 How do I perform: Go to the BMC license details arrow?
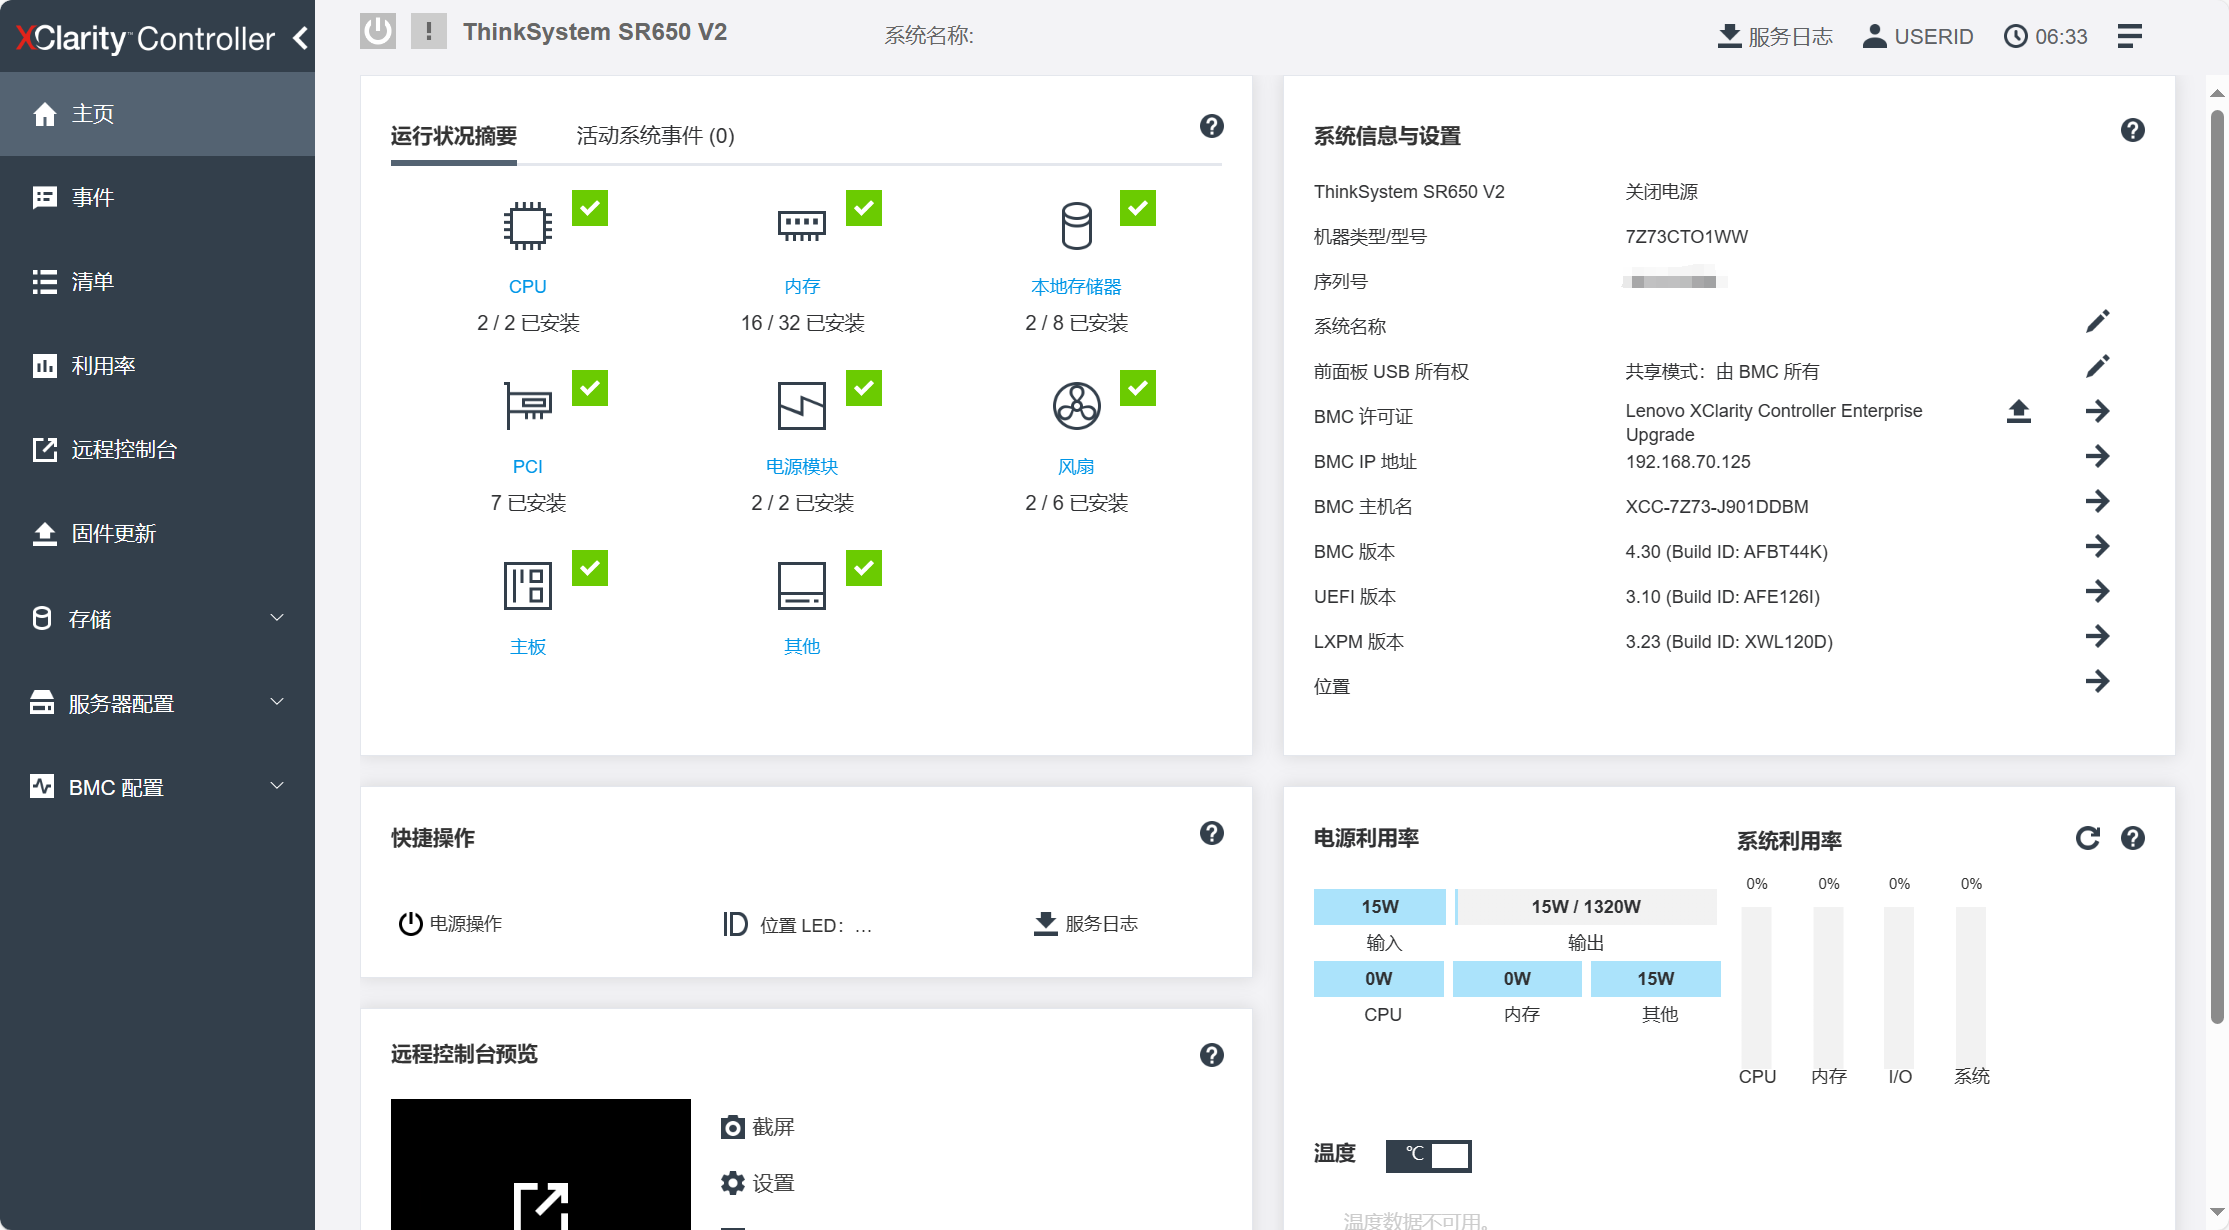(2098, 411)
